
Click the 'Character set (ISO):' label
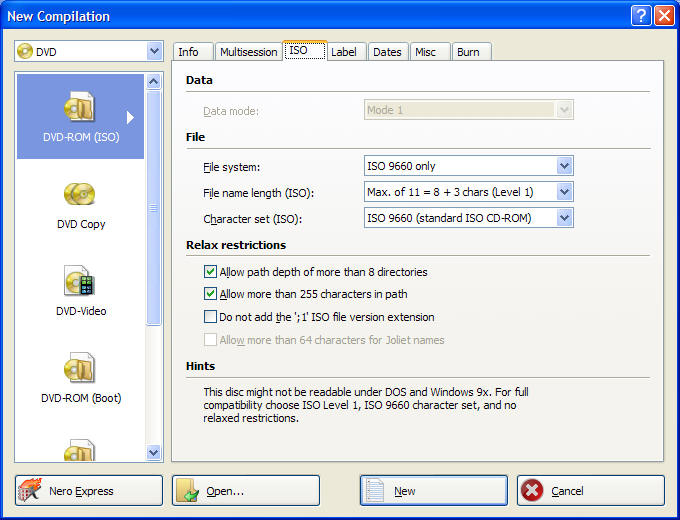tap(252, 219)
